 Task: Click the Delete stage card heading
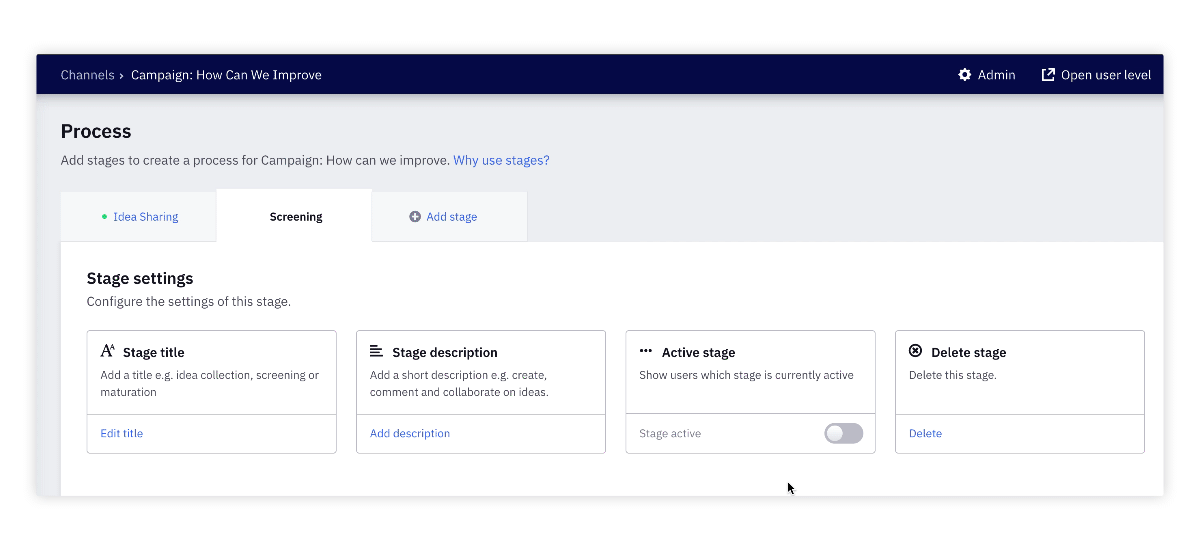click(968, 352)
